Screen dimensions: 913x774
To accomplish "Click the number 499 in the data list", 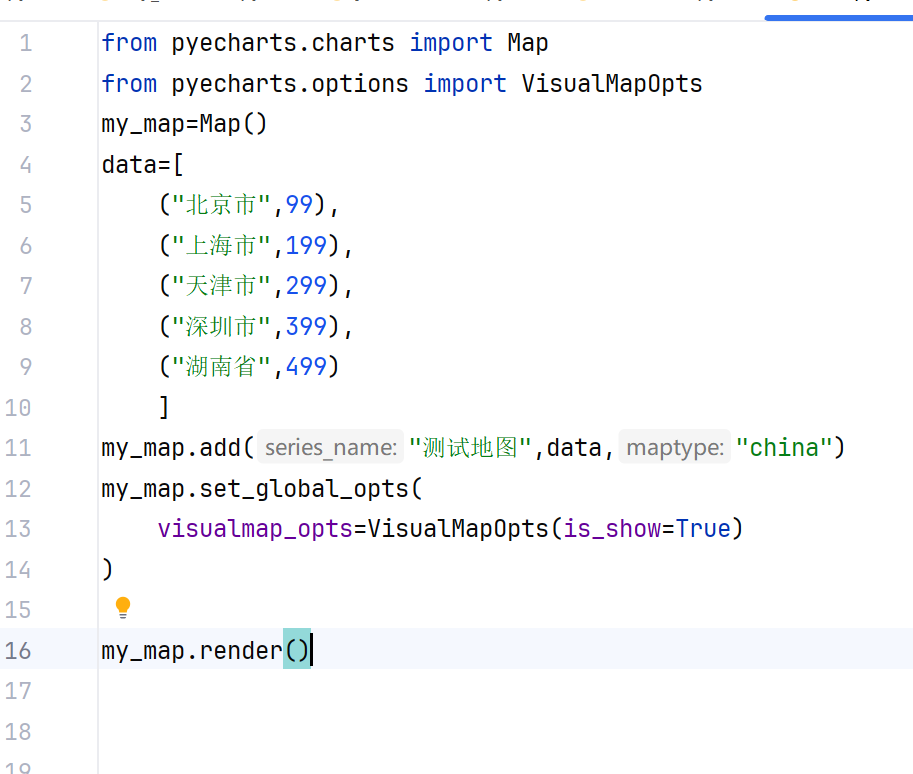I will click(306, 366).
